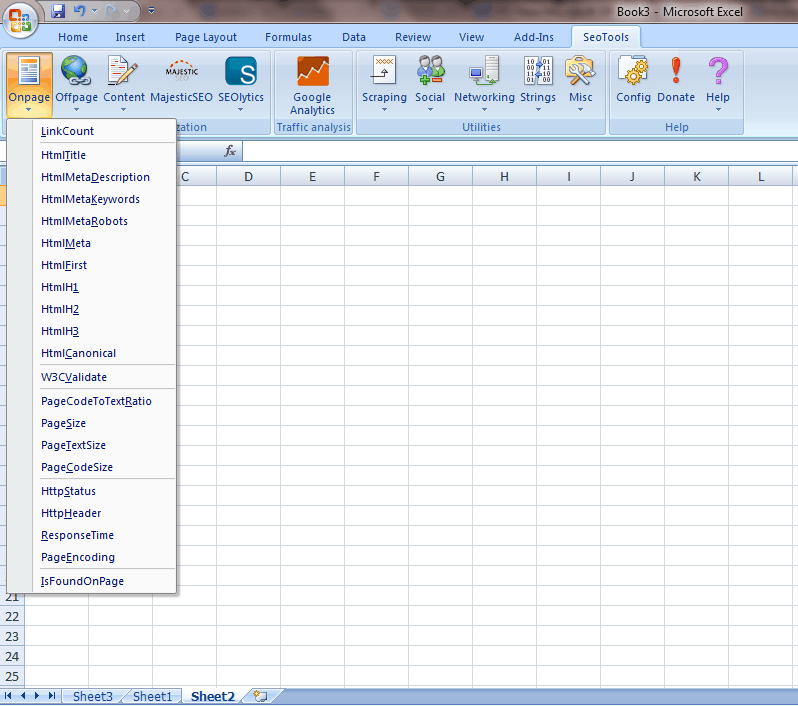Open the View ribbon tab
Image resolution: width=798 pixels, height=706 pixels.
[471, 37]
